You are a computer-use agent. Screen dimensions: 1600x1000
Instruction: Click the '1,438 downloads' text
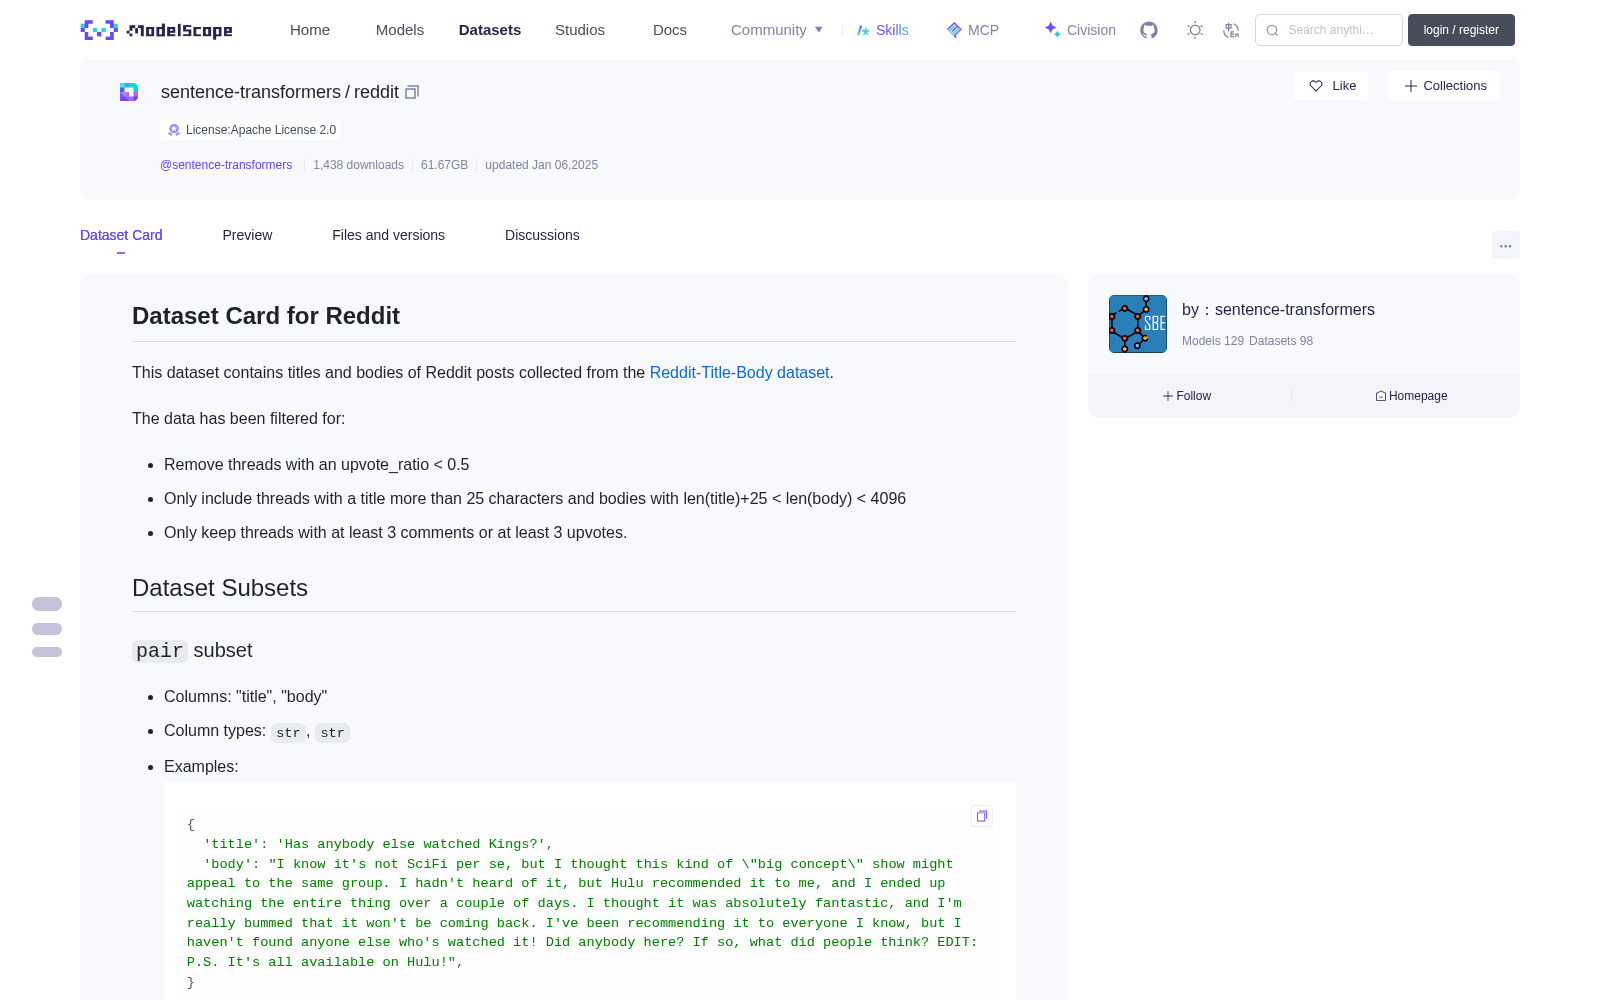point(358,165)
